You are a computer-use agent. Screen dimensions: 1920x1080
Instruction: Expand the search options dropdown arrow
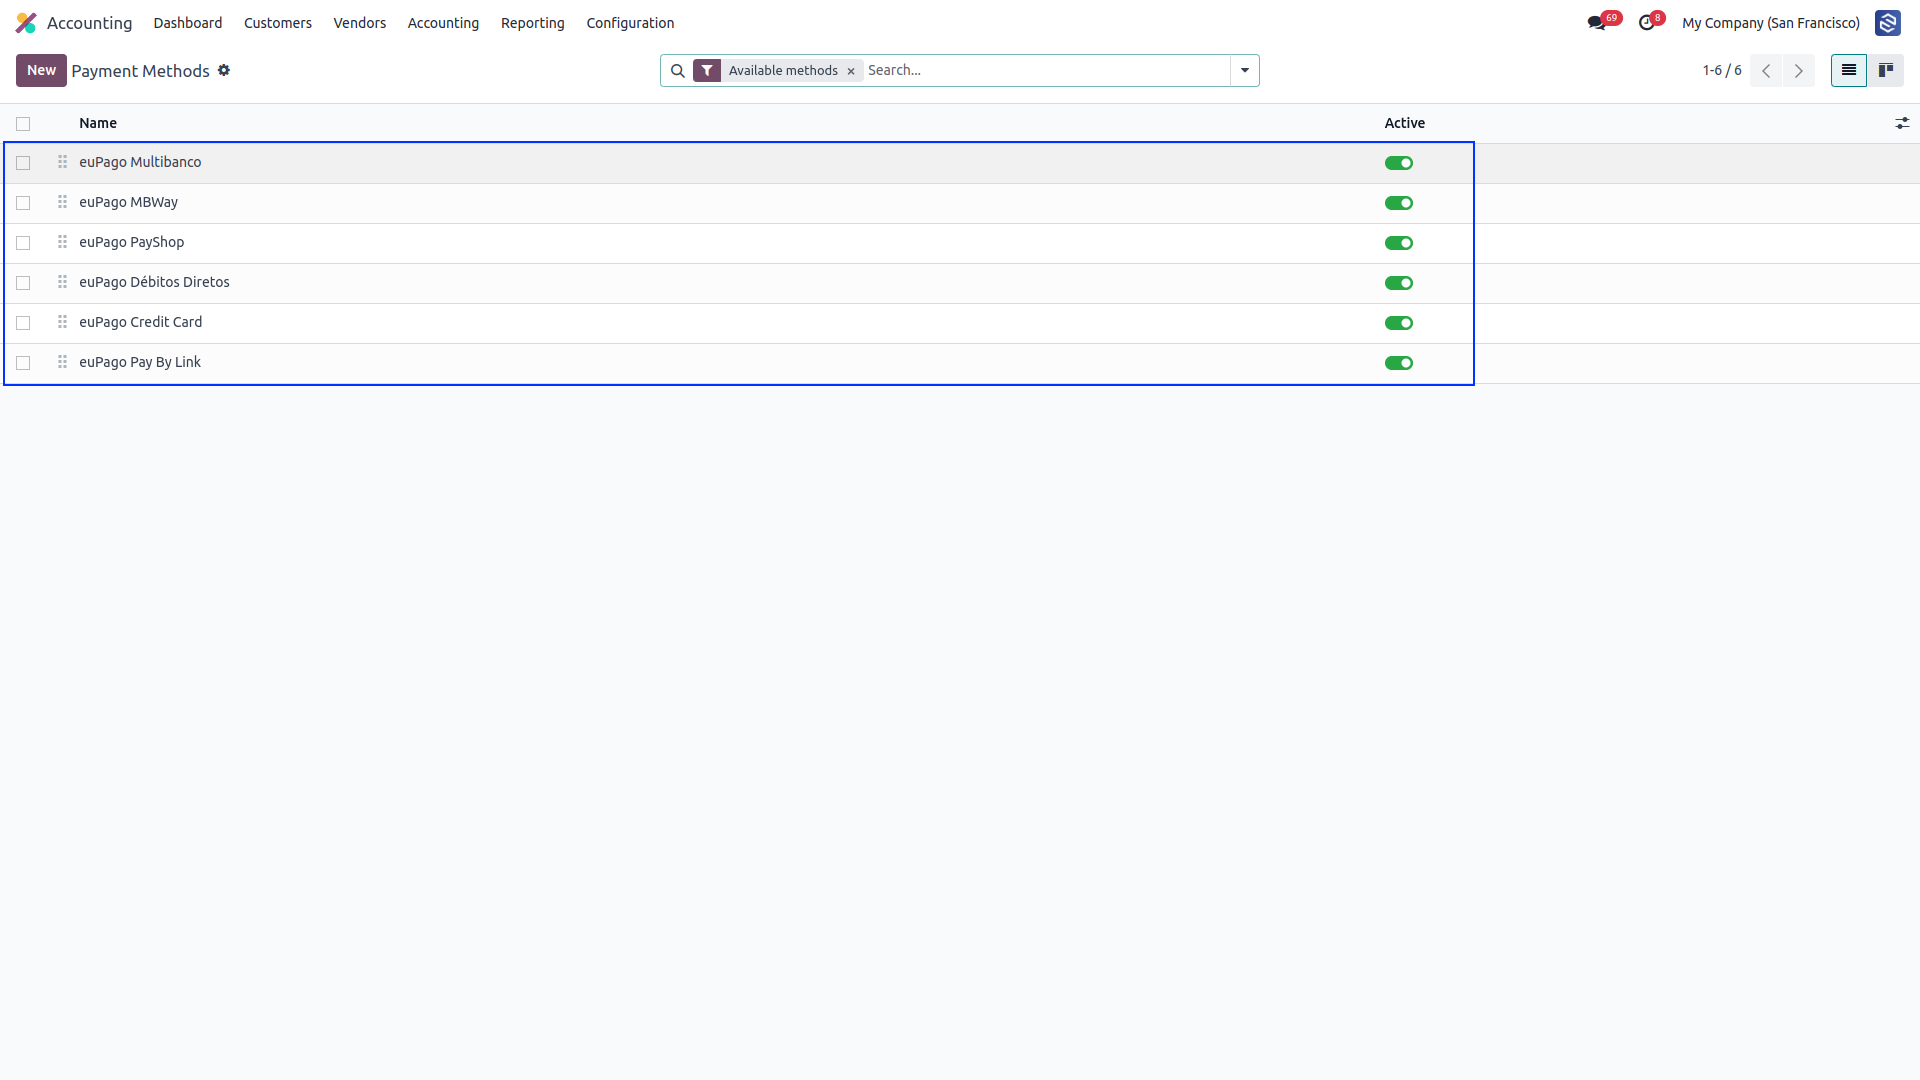coord(1245,71)
